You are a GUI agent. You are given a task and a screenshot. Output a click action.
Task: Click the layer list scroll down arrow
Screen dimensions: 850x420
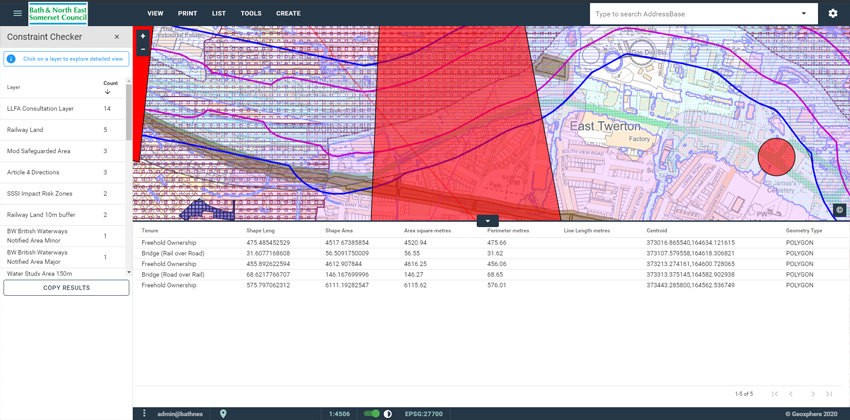tap(129, 272)
